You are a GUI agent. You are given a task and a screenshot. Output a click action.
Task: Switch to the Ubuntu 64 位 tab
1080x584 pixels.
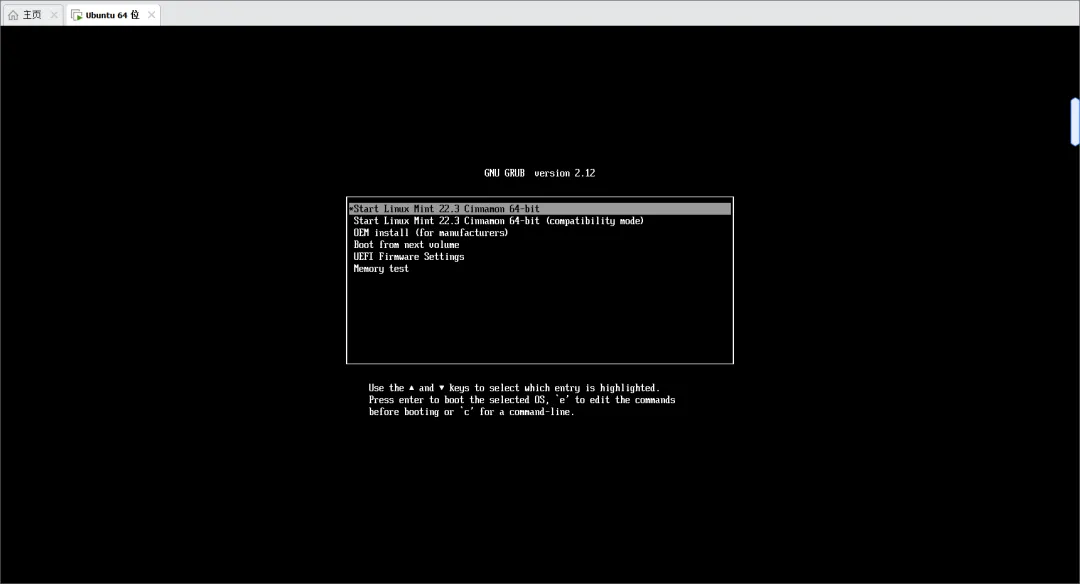pyautogui.click(x=113, y=14)
